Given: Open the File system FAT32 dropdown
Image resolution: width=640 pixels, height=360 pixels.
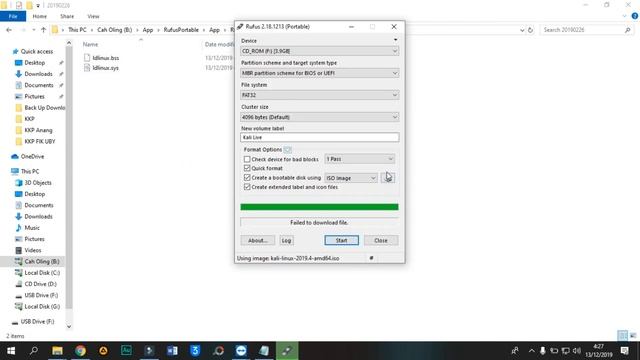Looking at the screenshot, I should pos(320,95).
